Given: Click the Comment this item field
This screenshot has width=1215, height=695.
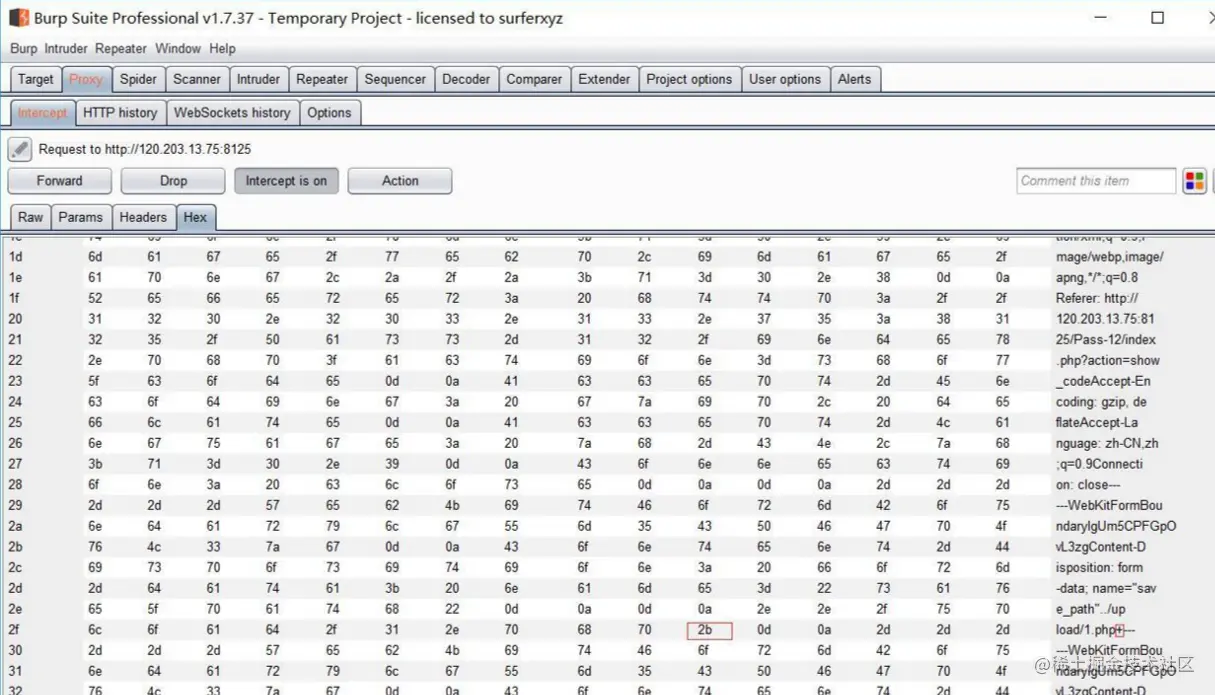Looking at the screenshot, I should [x=1096, y=181].
